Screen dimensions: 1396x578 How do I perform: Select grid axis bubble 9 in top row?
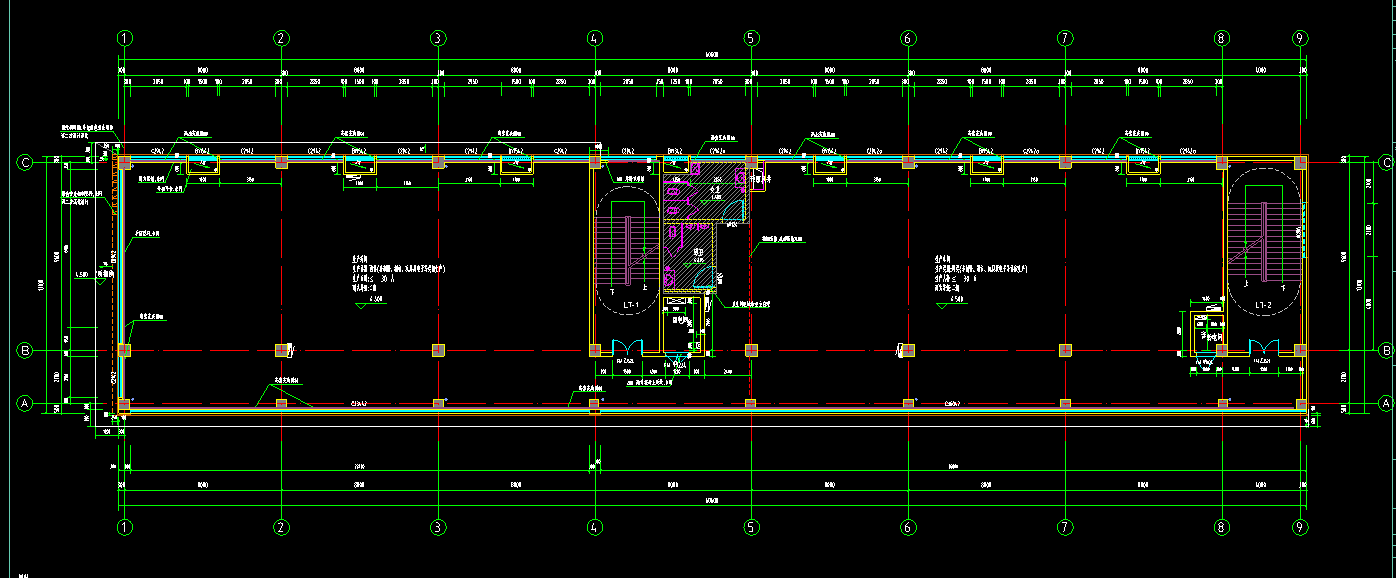tap(1299, 38)
